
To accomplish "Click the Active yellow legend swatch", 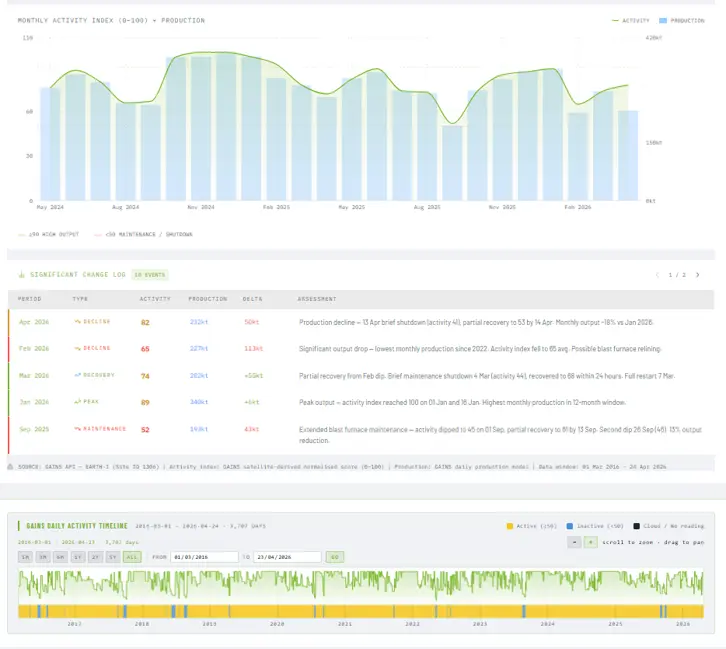I will pos(510,526).
